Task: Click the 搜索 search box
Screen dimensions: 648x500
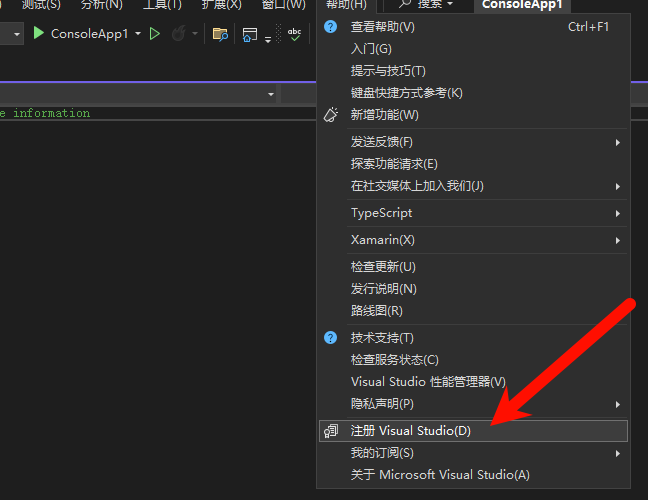Action: point(428,5)
